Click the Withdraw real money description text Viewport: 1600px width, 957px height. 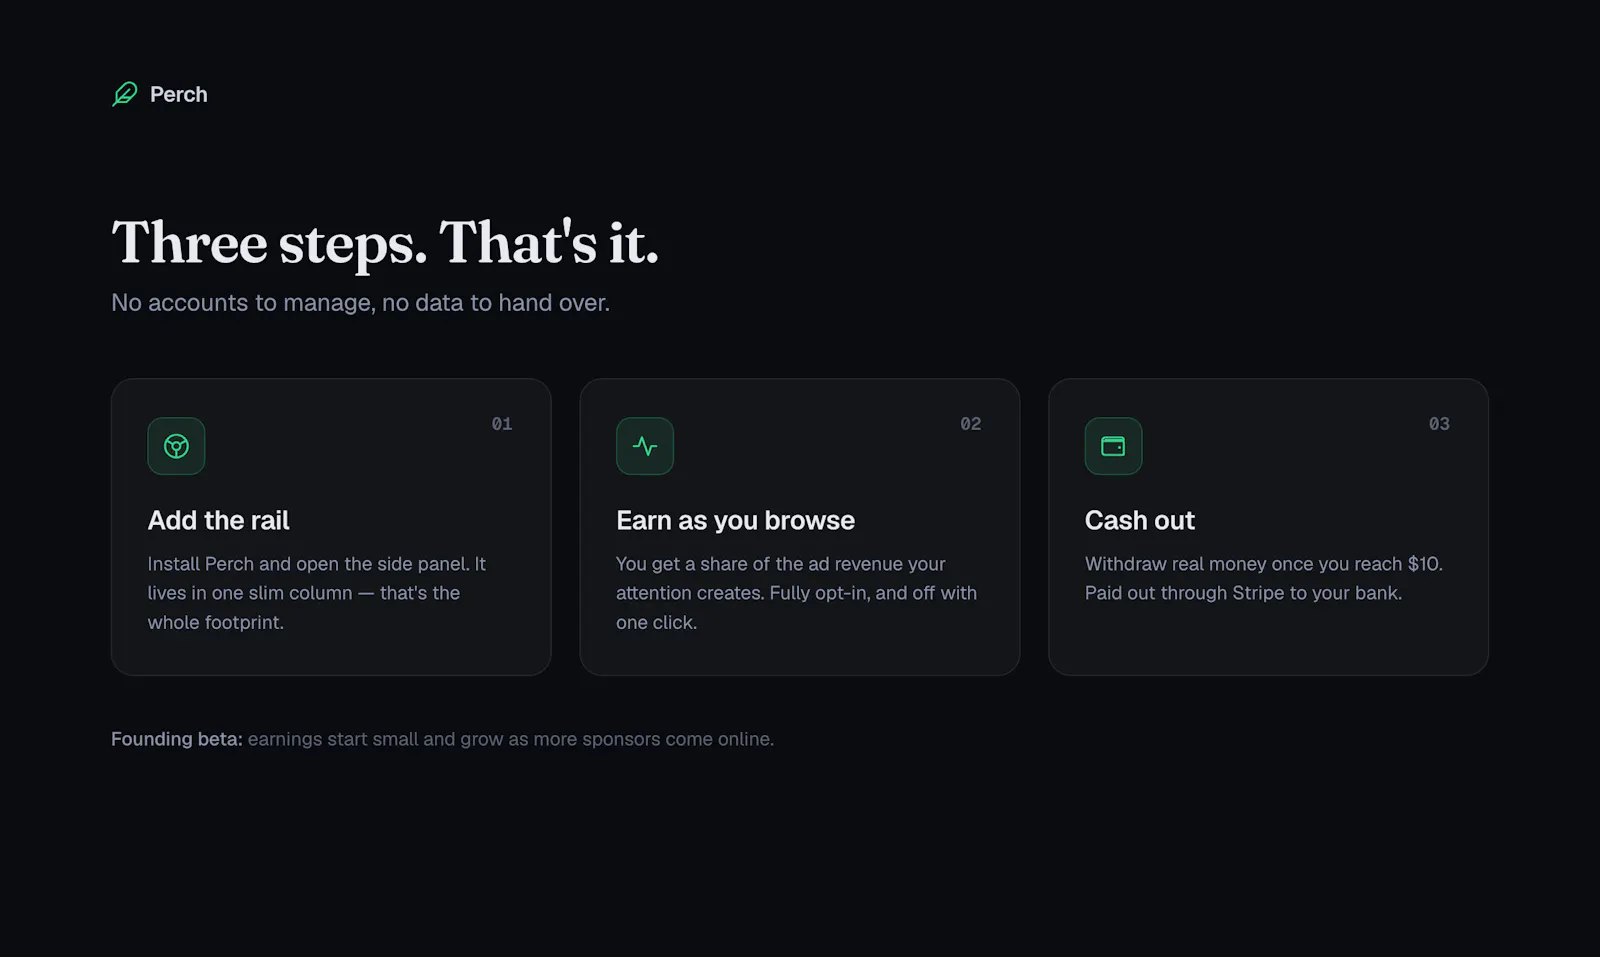point(1264,564)
